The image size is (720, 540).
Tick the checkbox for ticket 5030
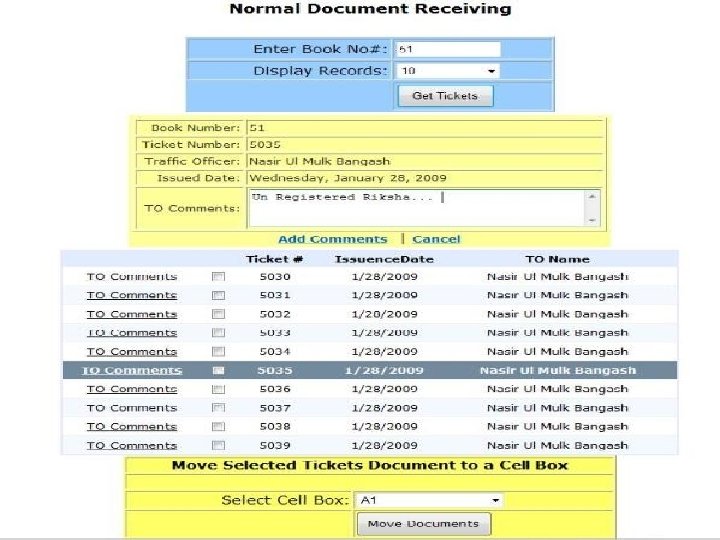click(218, 276)
